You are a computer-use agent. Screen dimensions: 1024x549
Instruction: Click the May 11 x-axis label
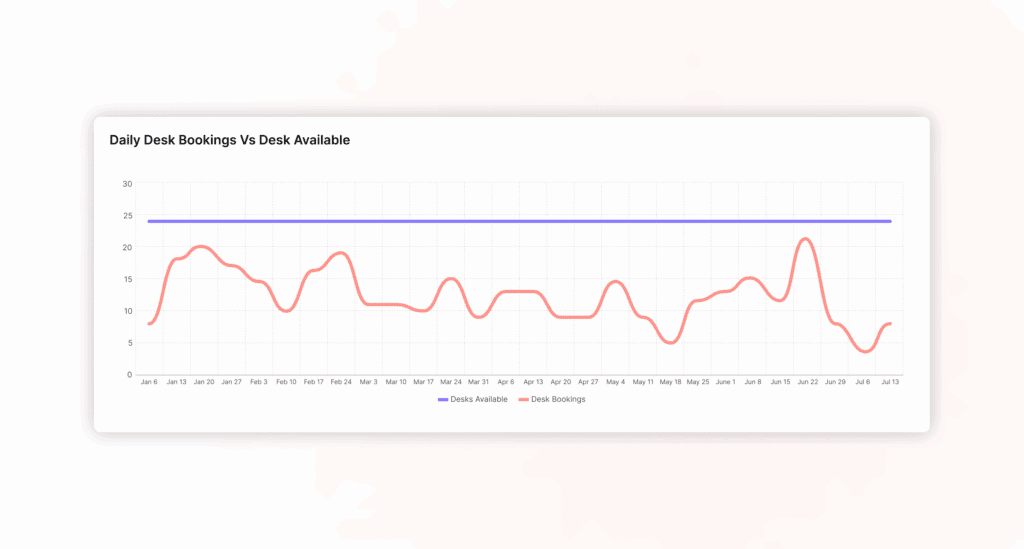point(643,382)
